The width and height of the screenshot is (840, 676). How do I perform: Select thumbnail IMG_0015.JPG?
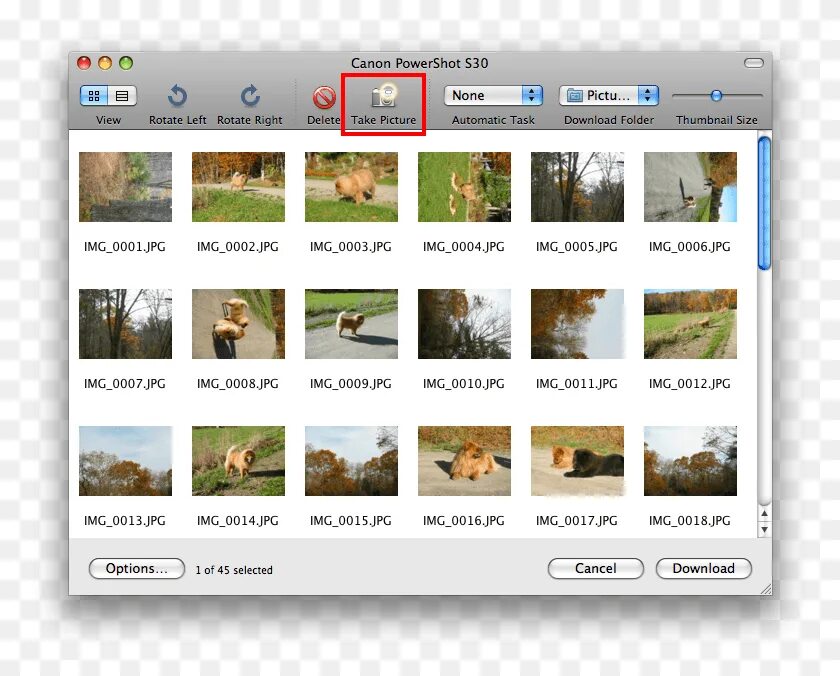tap(351, 461)
